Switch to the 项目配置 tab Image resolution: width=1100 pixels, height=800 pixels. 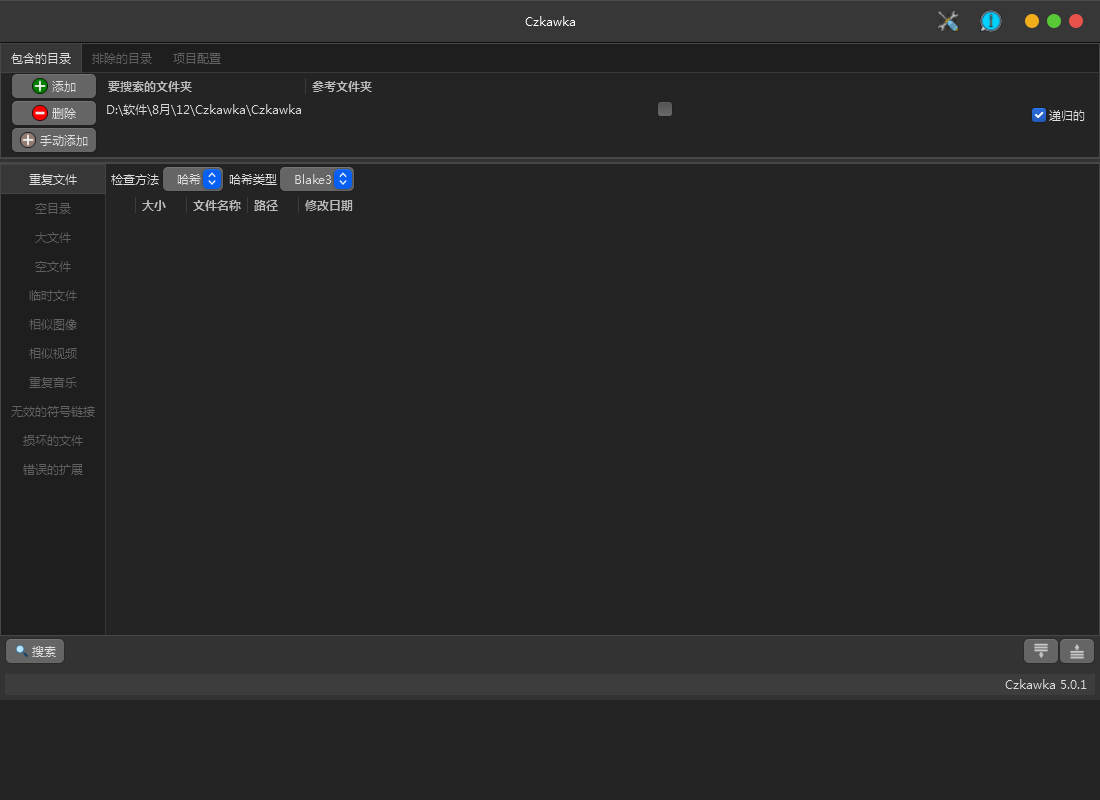coord(197,58)
